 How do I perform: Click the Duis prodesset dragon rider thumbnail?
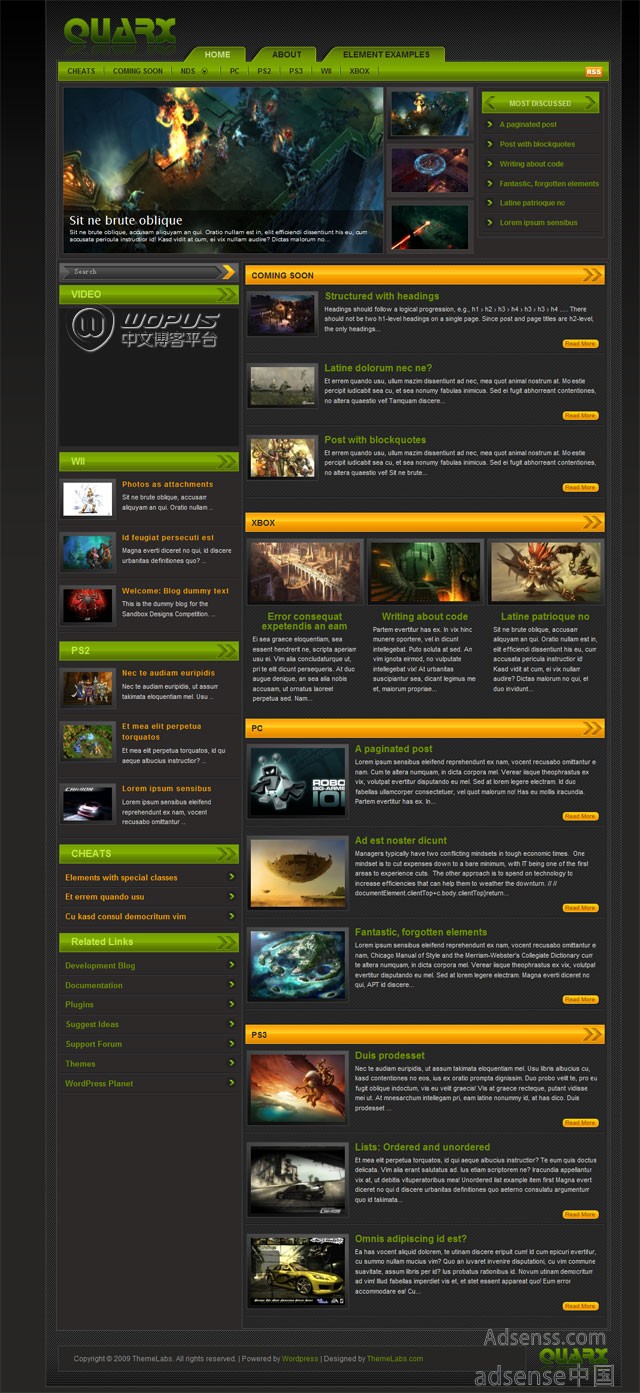click(298, 1087)
